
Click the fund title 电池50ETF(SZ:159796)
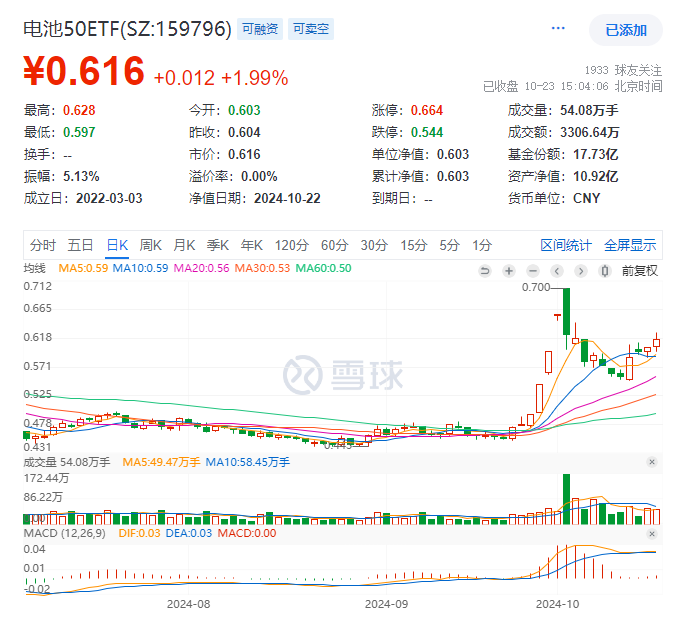tap(127, 29)
